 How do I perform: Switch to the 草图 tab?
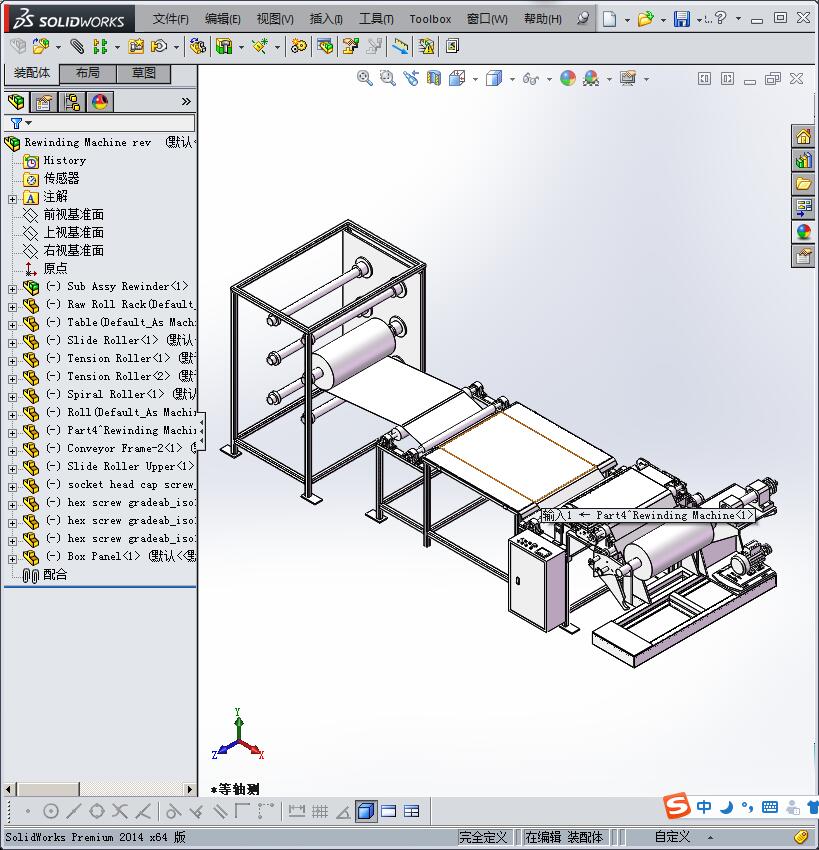144,73
